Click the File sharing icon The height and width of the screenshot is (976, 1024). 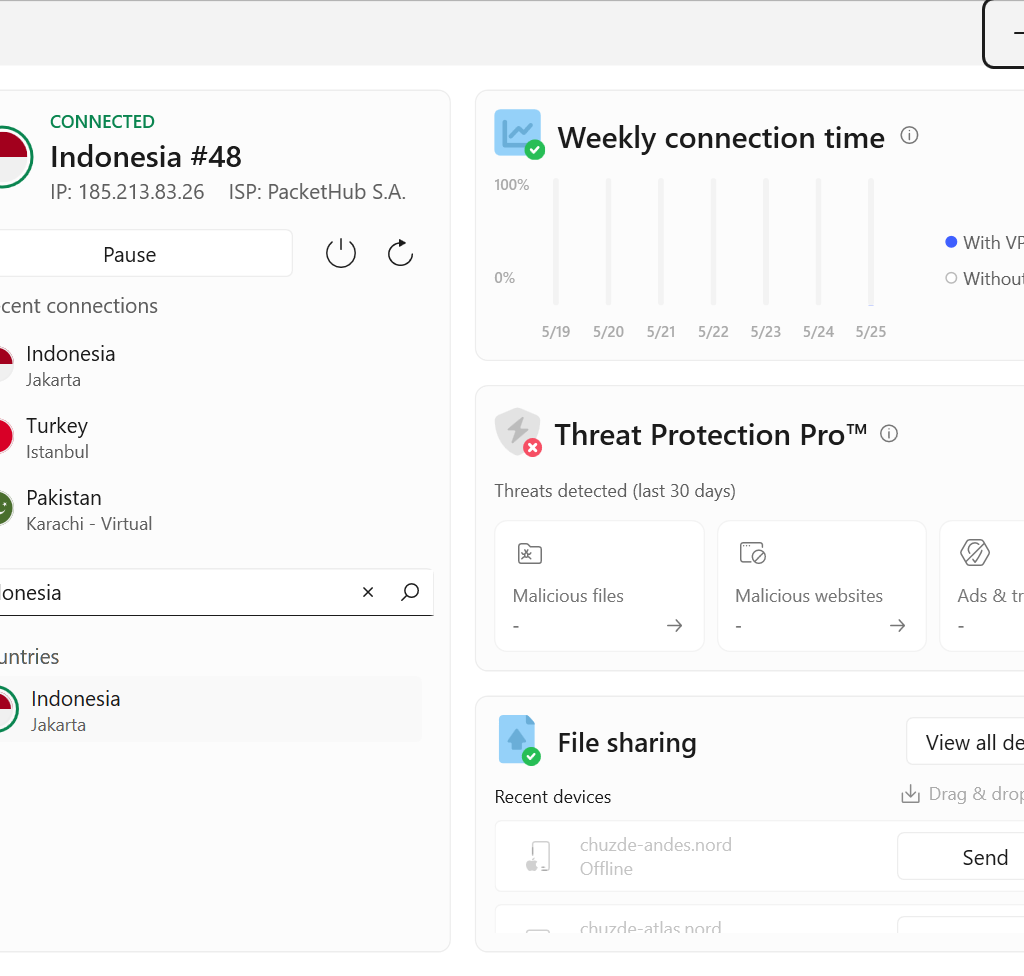pos(519,740)
